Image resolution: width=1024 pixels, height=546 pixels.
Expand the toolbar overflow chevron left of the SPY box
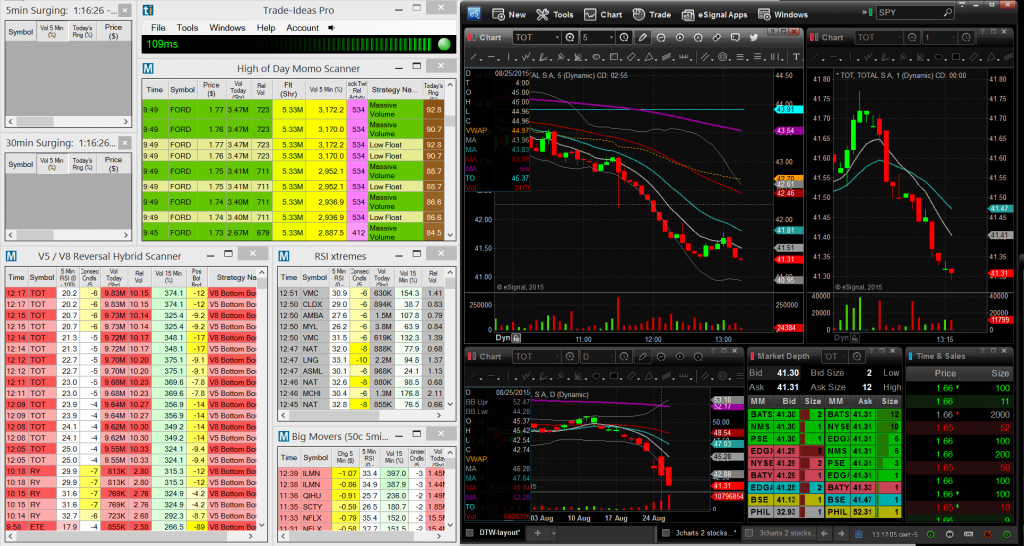865,12
